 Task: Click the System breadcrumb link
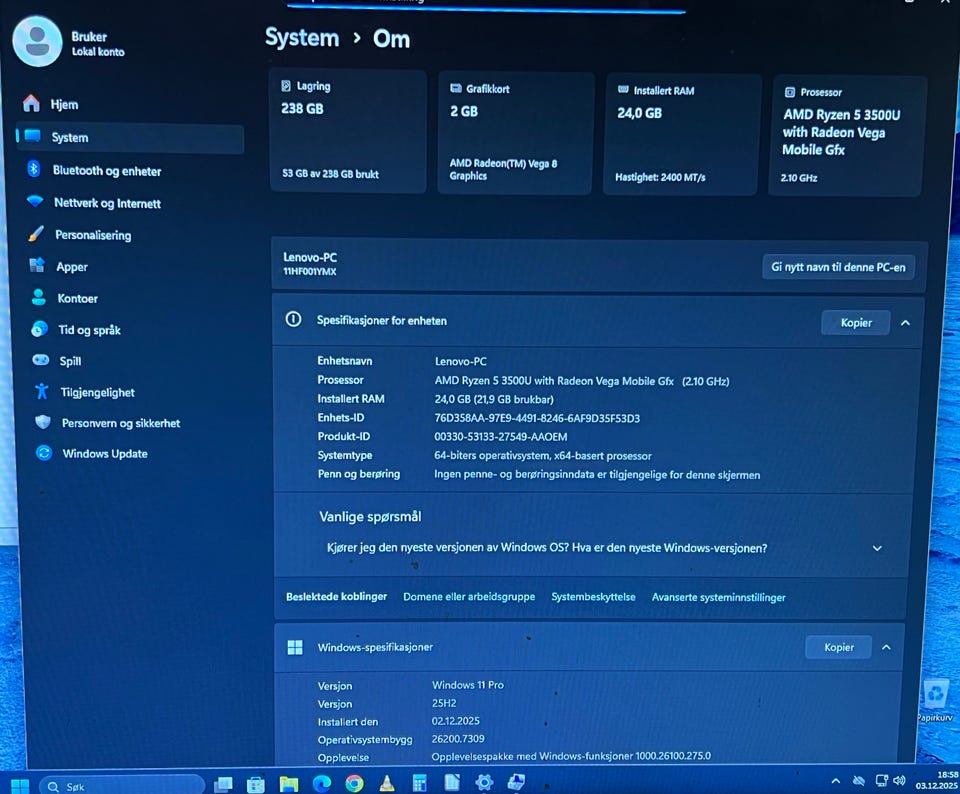tap(302, 38)
